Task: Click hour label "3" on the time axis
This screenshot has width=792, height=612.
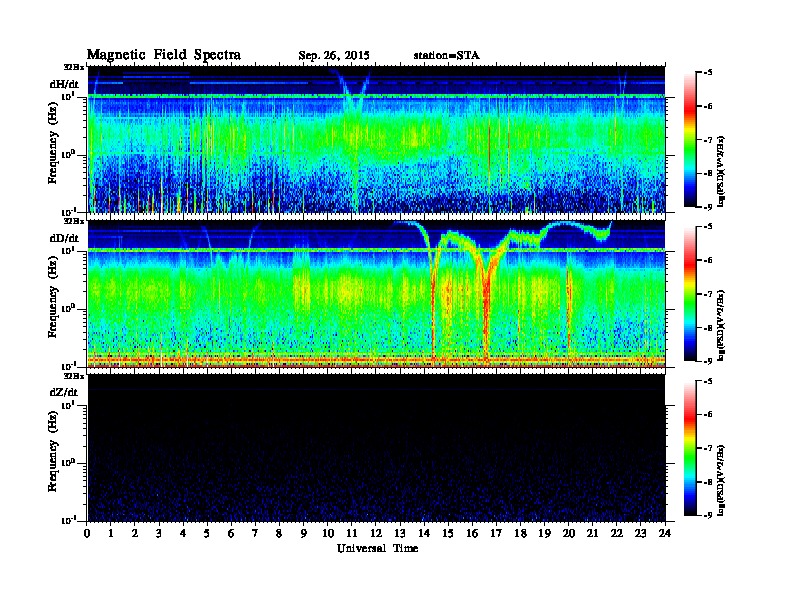Action: pyautogui.click(x=159, y=534)
